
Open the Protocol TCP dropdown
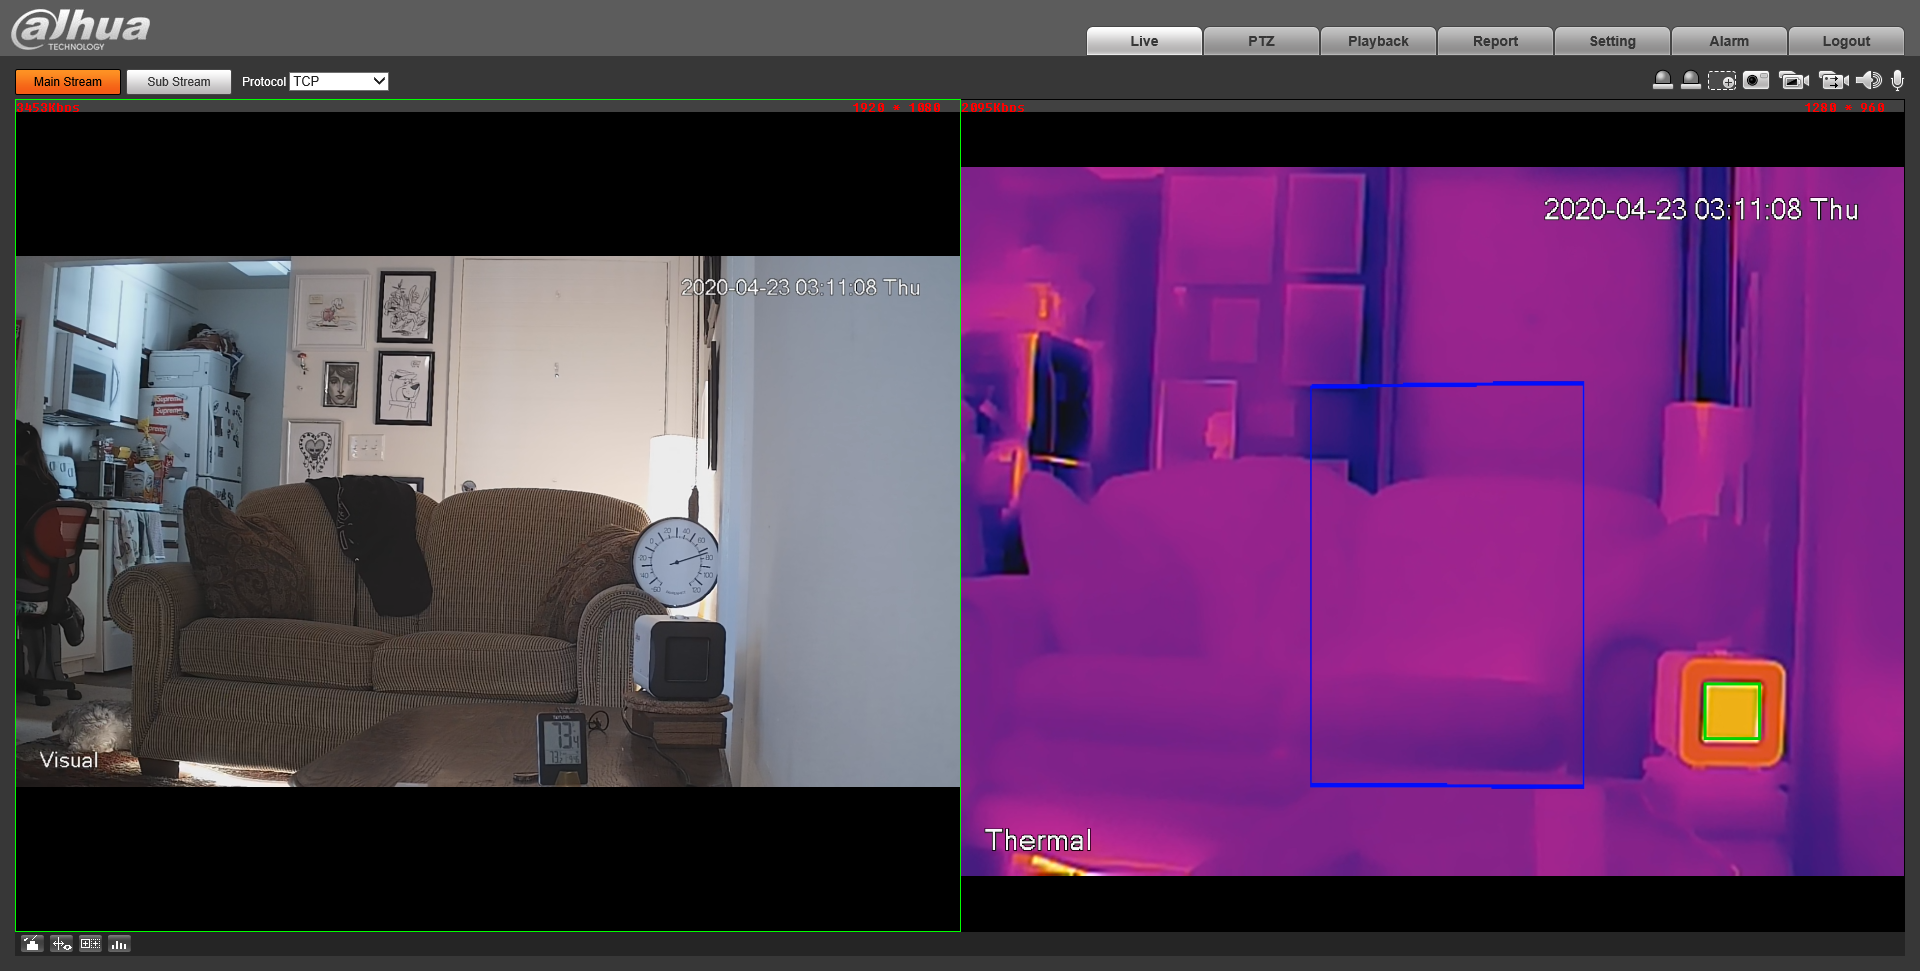coord(339,81)
